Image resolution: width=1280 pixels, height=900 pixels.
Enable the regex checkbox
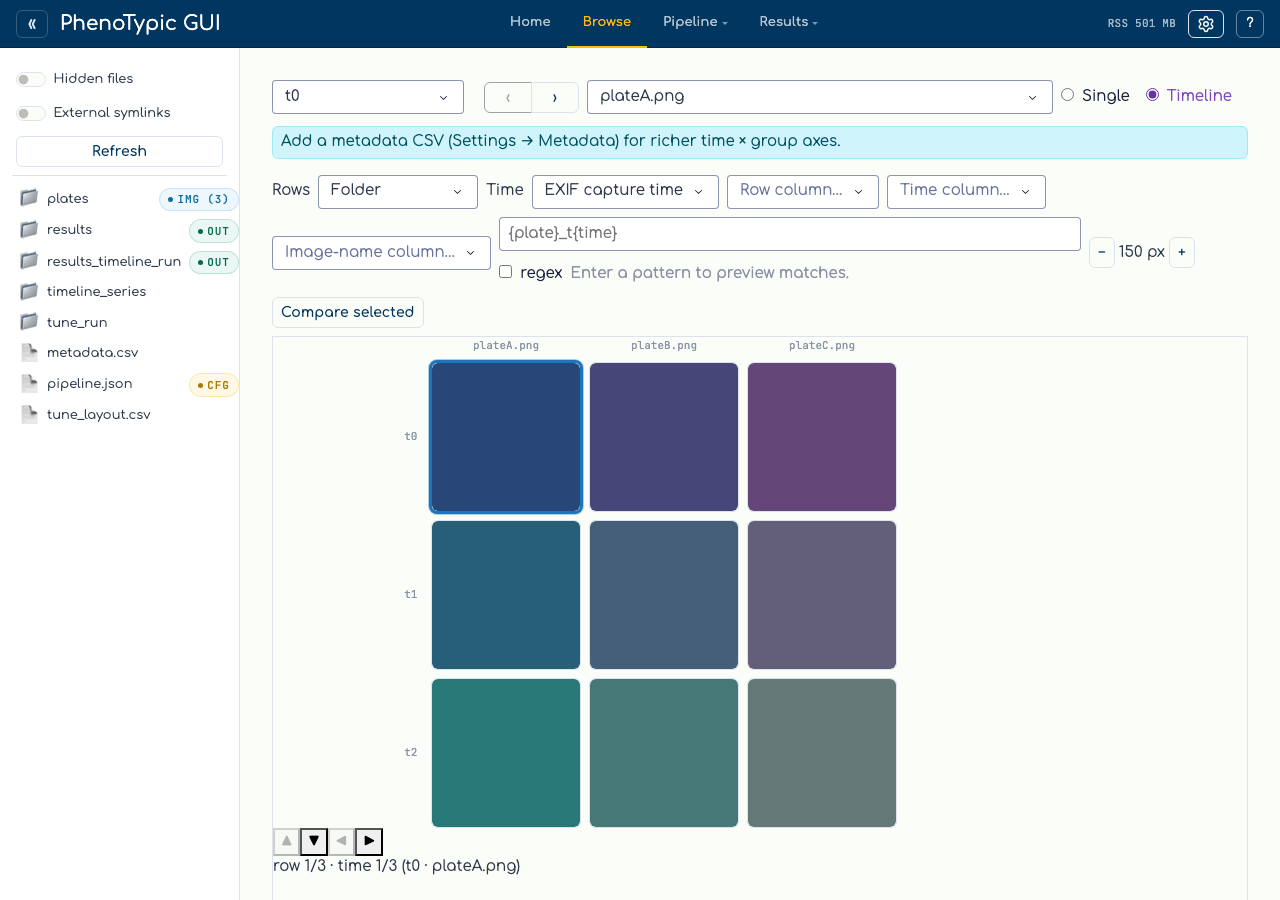505,272
